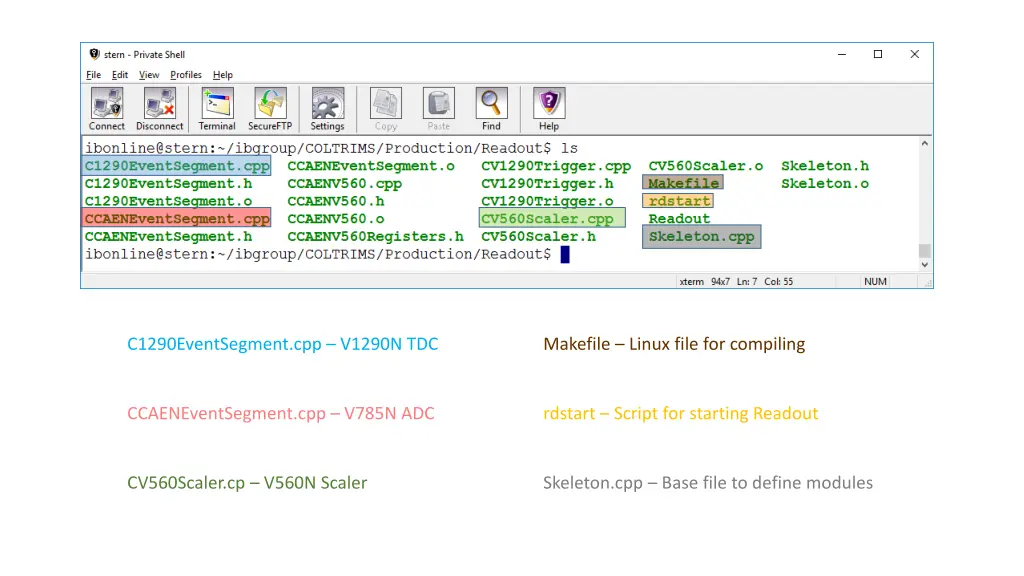The height and width of the screenshot is (576, 1024).
Task: Click the highlighted Makefile entry
Action: pyautogui.click(x=683, y=183)
